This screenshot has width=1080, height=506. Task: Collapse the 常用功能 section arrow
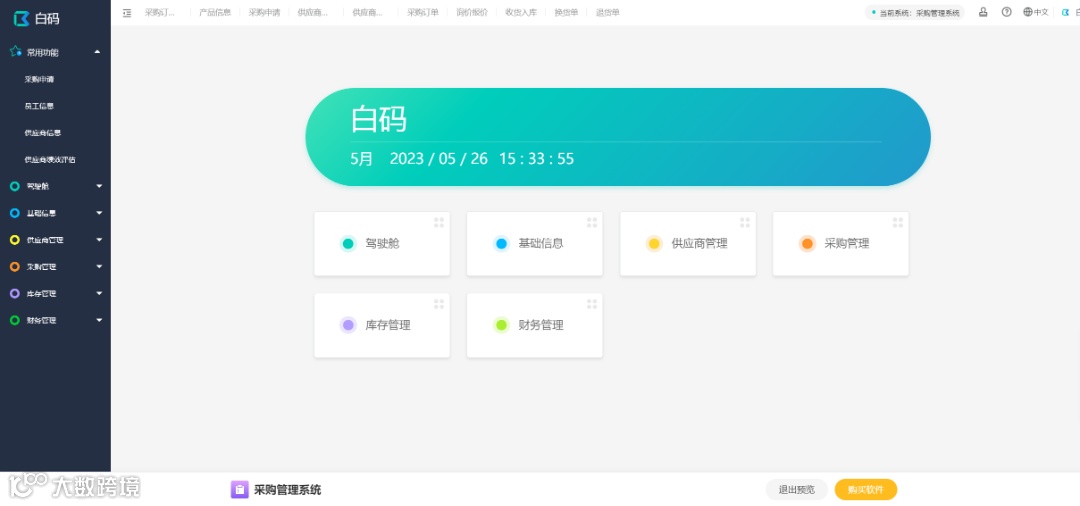[97, 52]
